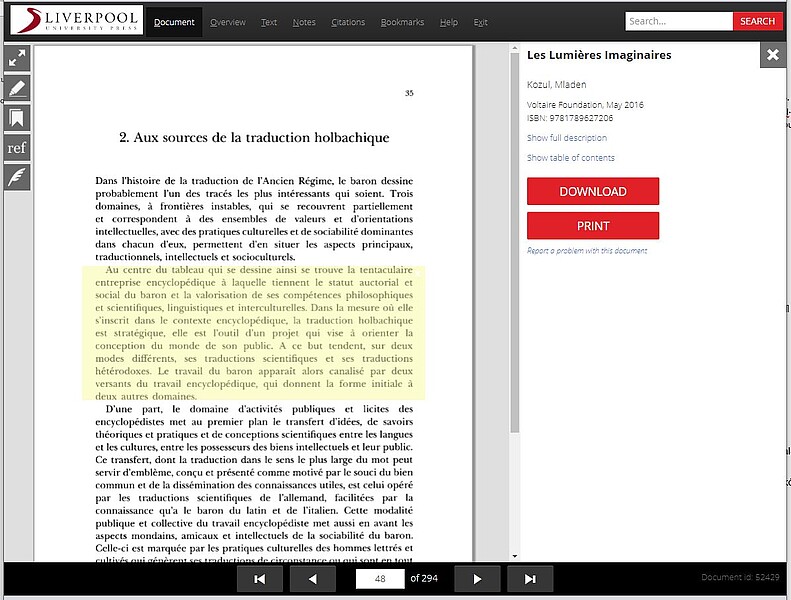The height and width of the screenshot is (600, 791).
Task: Open the Document tab
Action: tap(174, 22)
